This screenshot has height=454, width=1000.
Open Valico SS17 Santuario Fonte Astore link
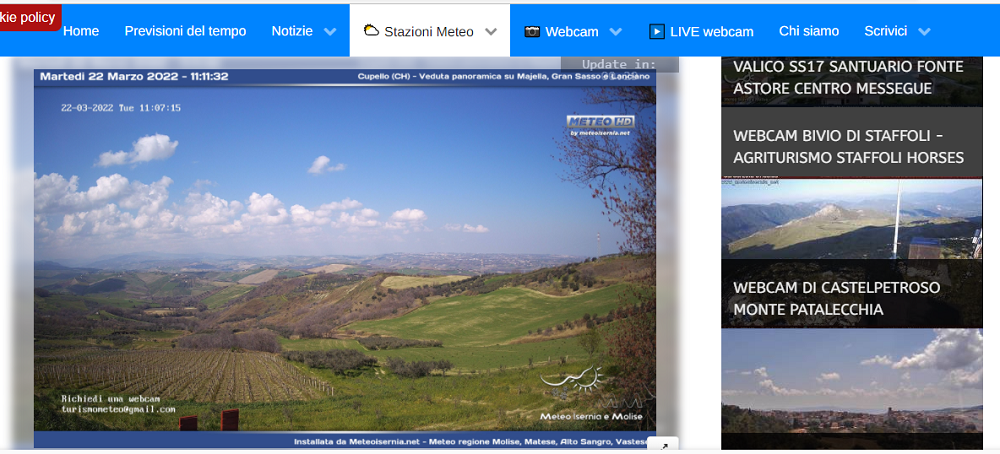pos(848,78)
